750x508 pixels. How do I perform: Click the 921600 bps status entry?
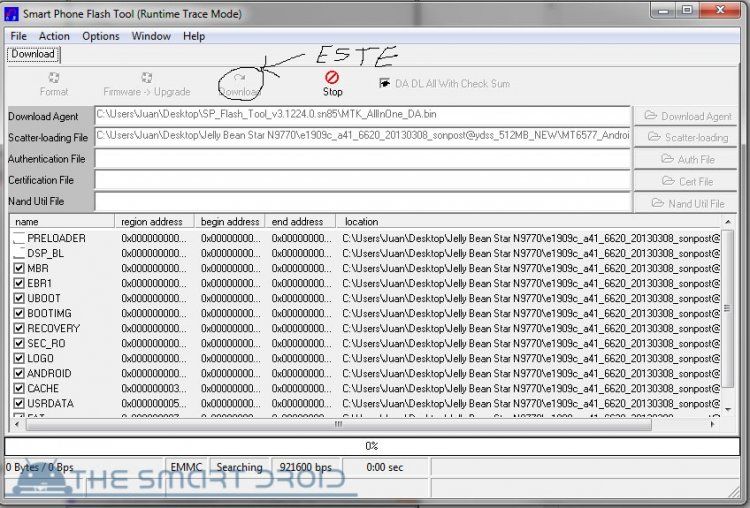click(x=306, y=467)
